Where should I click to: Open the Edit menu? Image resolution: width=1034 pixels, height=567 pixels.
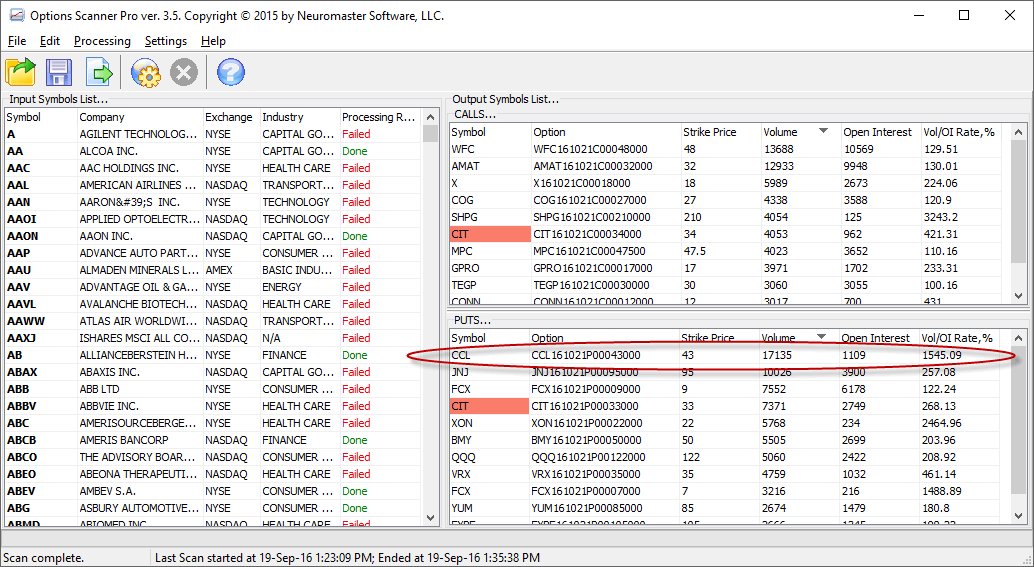[49, 41]
